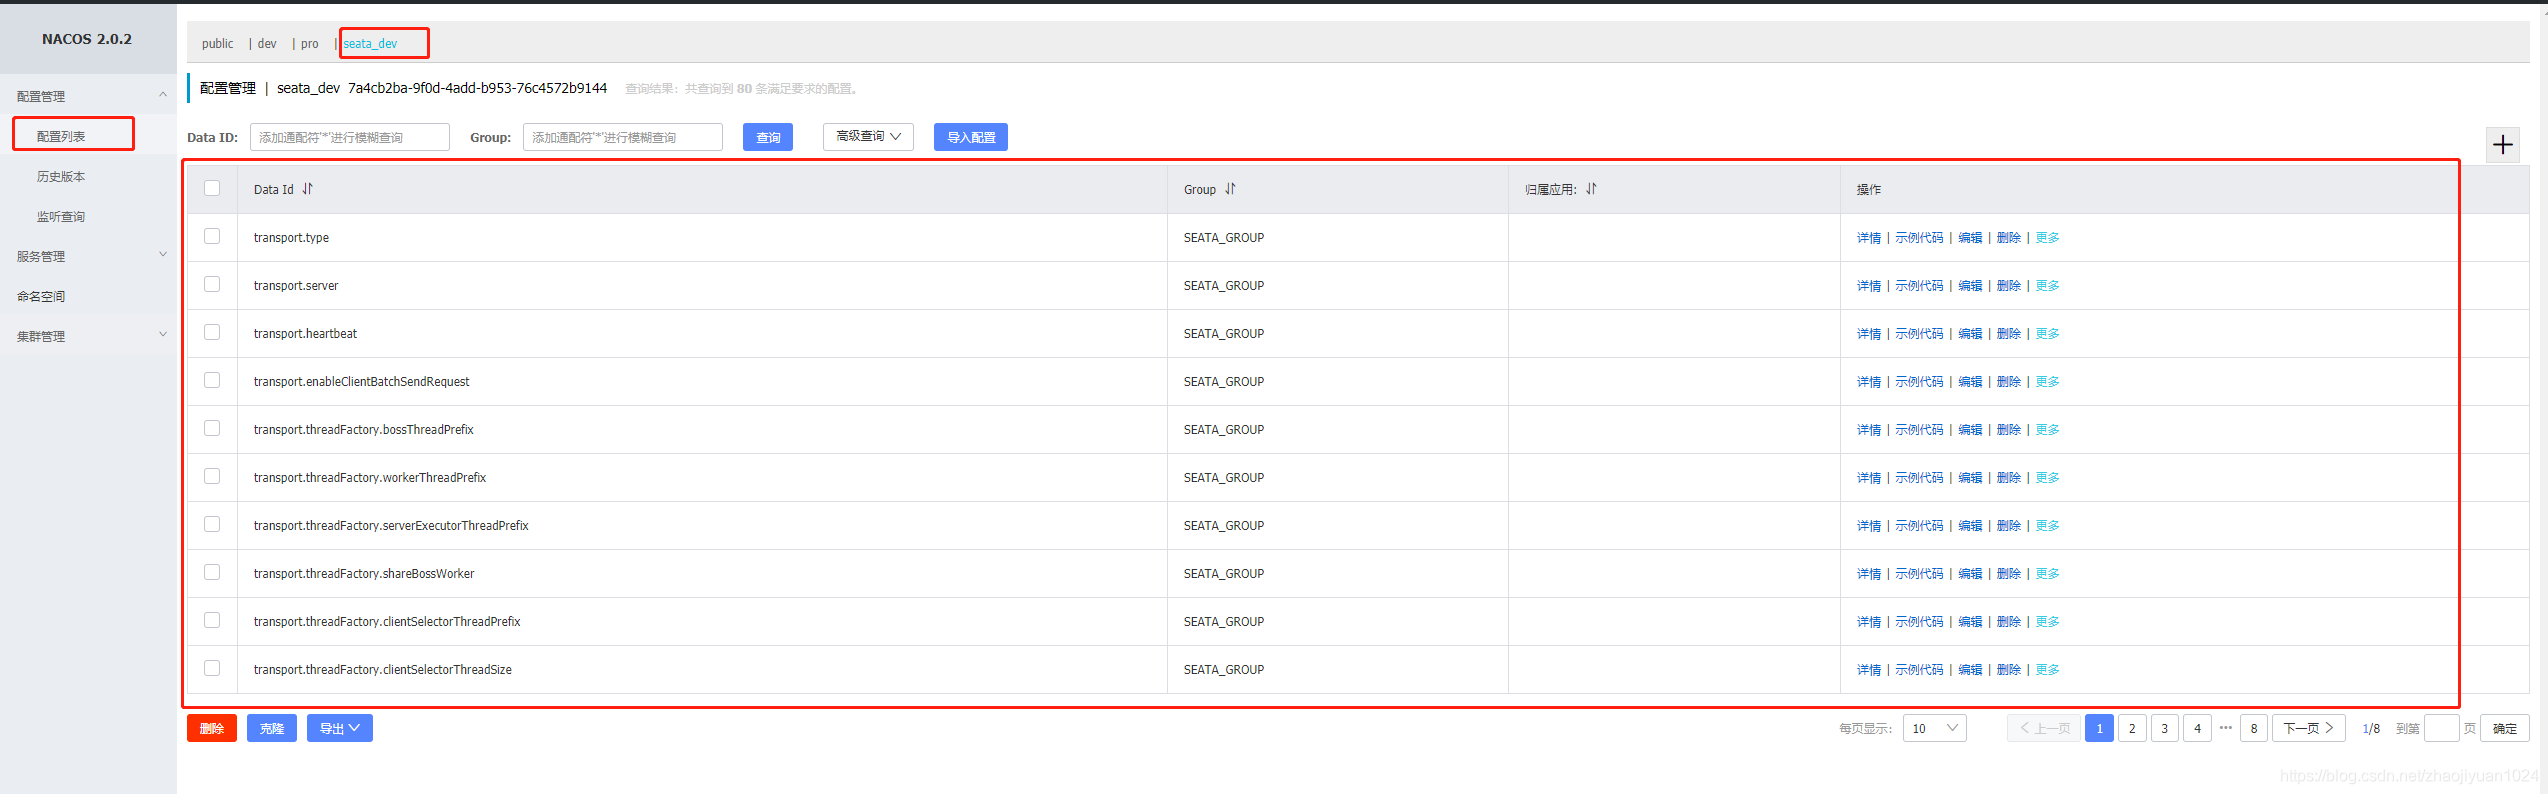Click the jump-to-page number input
This screenshot has width=2548, height=794.
coord(2441,728)
